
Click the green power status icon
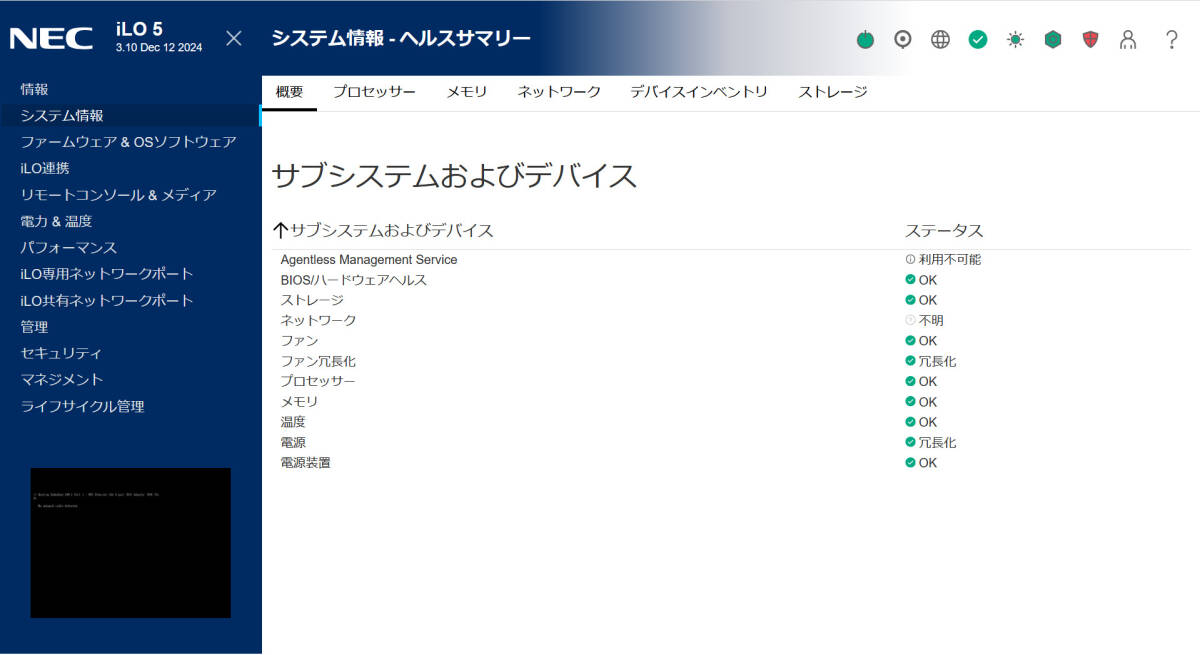pos(865,40)
